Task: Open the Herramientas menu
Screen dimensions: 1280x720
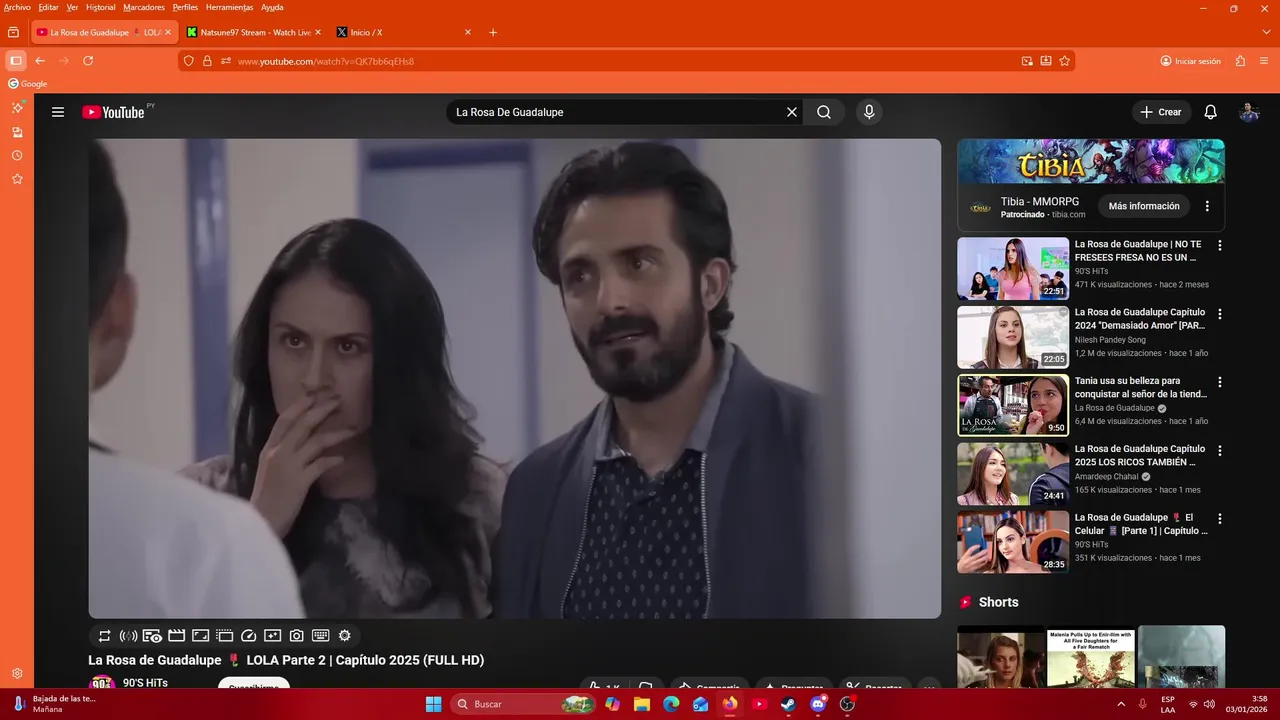Action: point(229,7)
